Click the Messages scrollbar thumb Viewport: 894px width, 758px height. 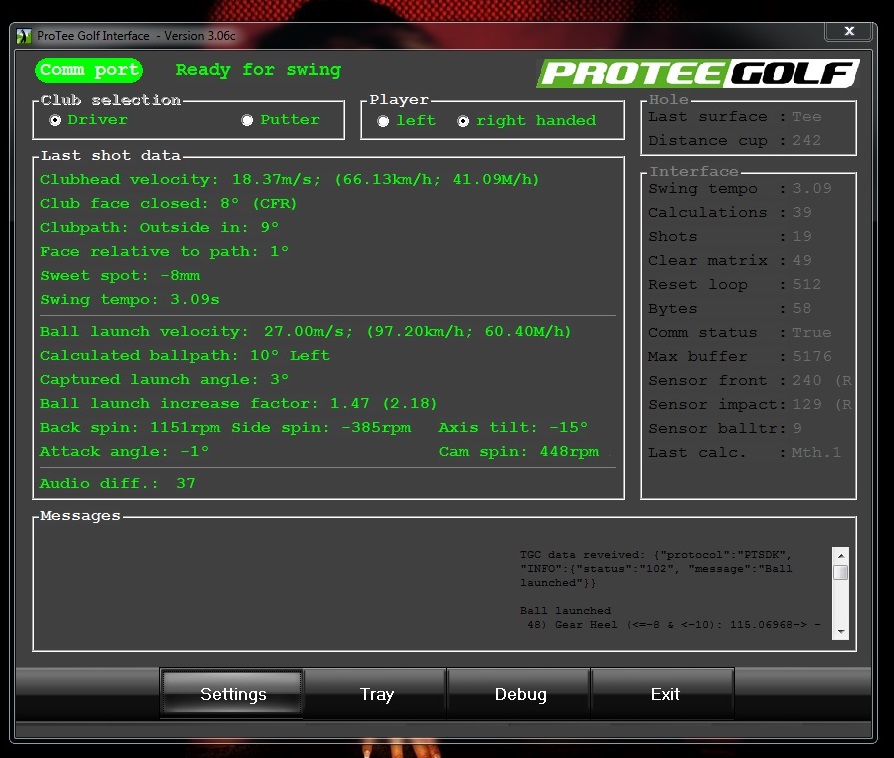pos(840,572)
